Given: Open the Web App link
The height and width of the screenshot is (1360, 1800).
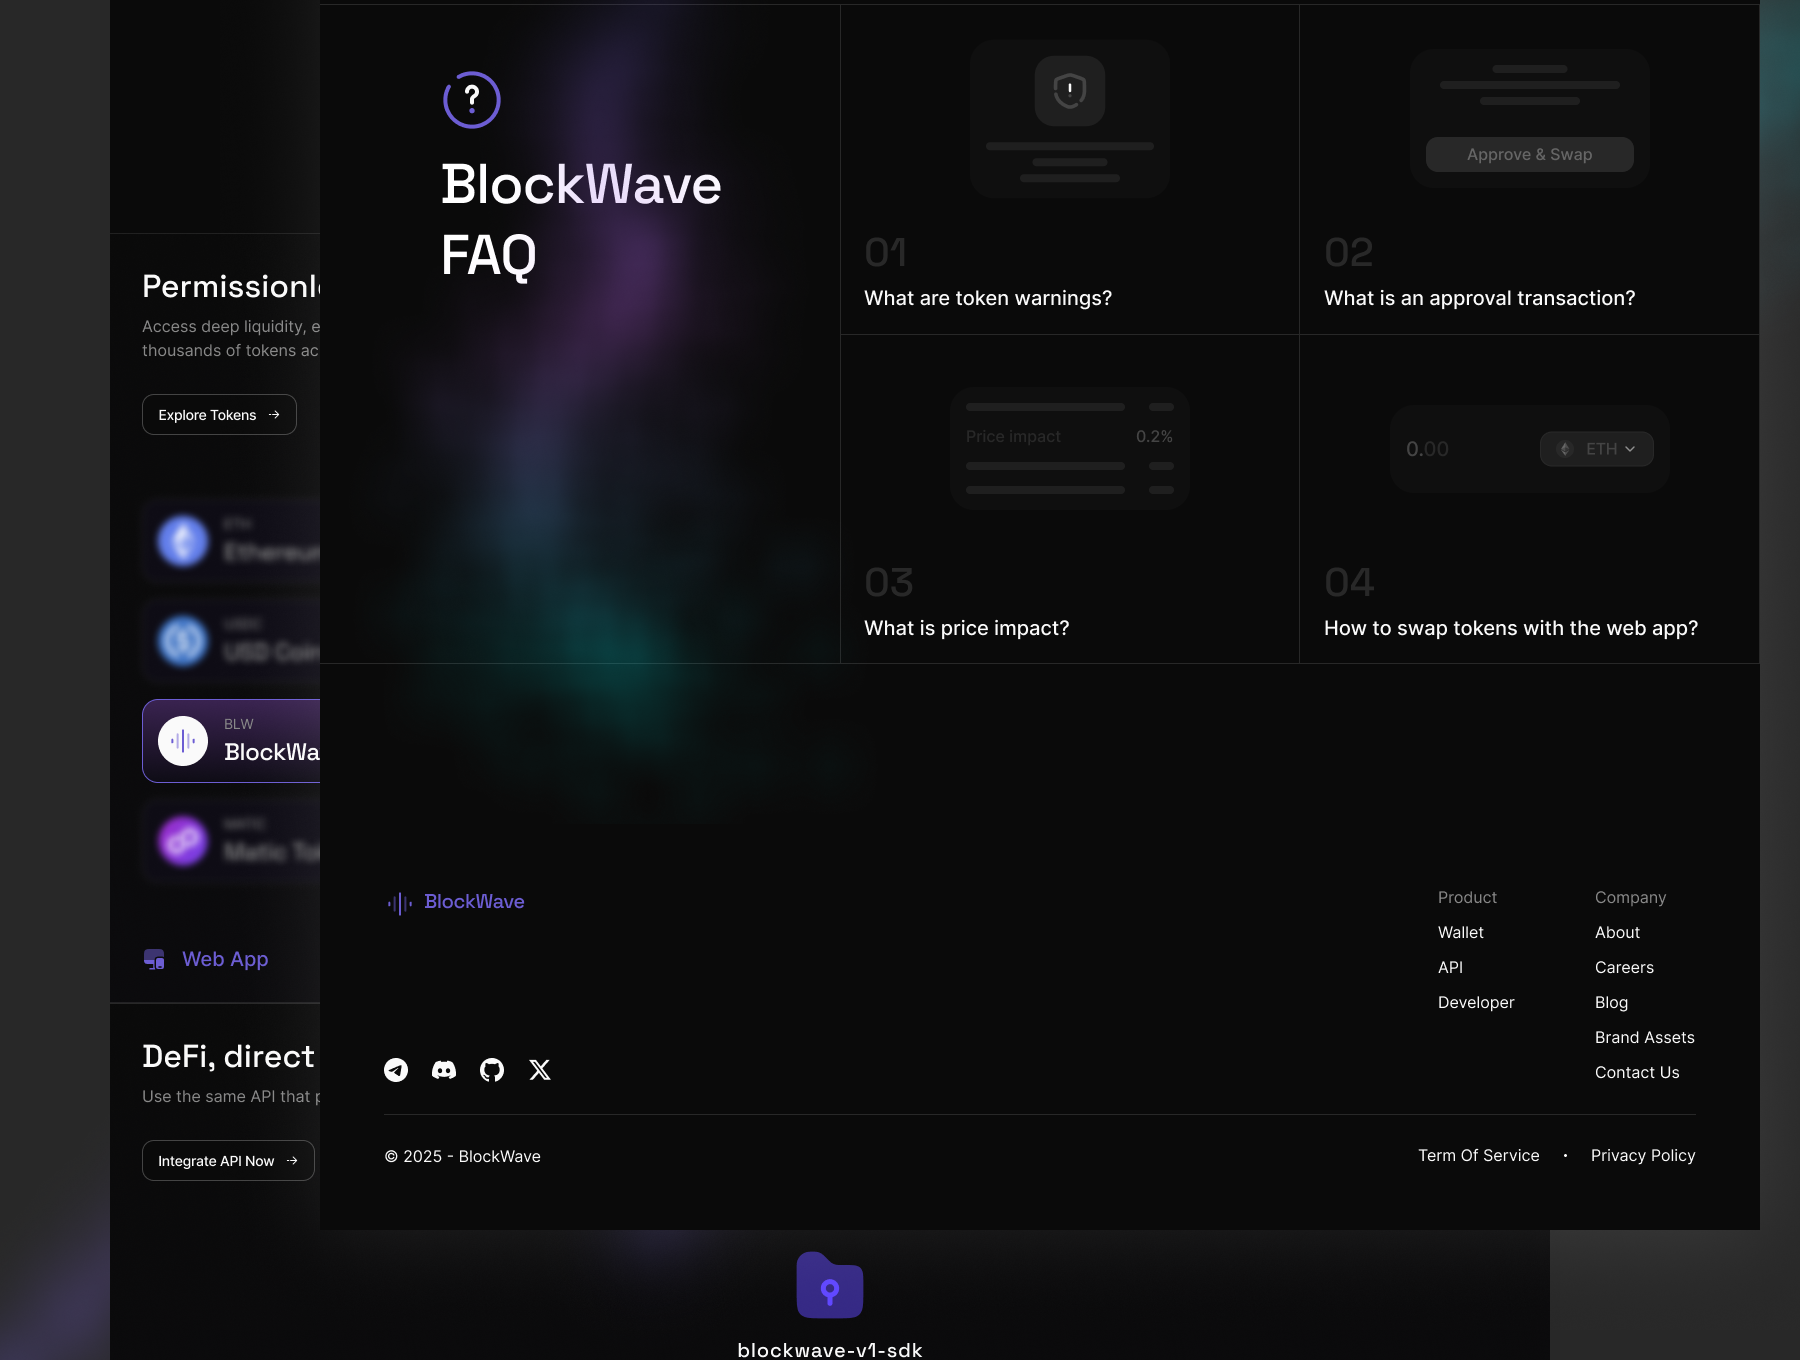Looking at the screenshot, I should [x=225, y=959].
